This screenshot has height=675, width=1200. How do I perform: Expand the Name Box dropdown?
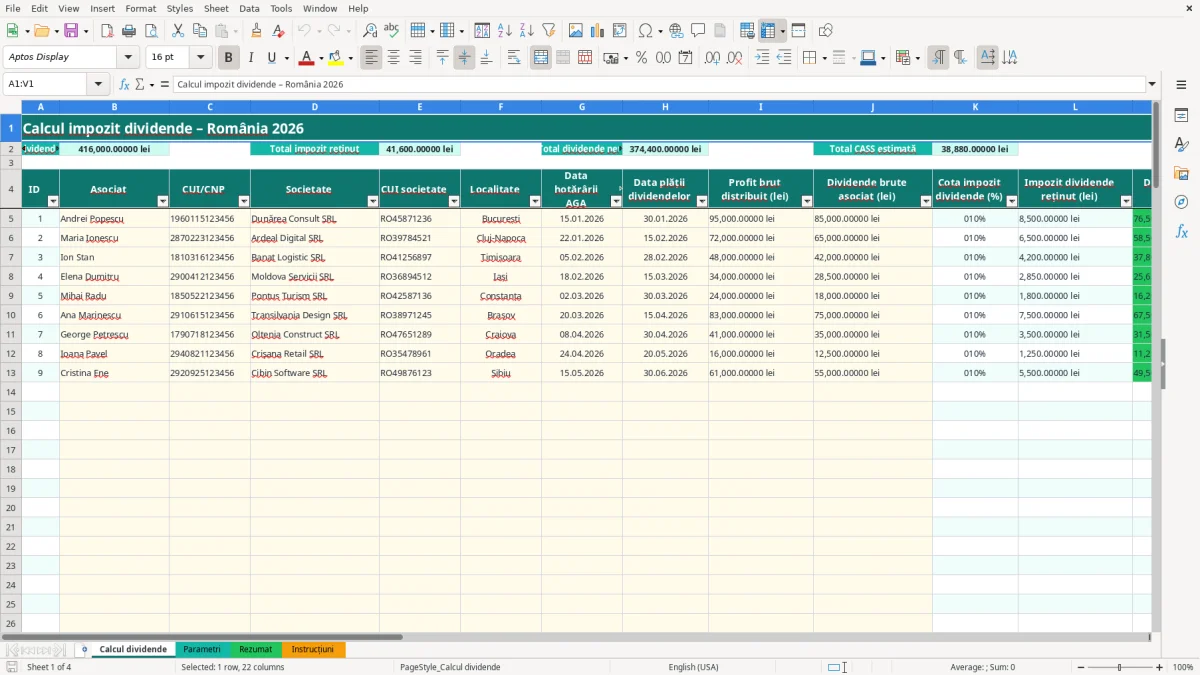tap(98, 84)
